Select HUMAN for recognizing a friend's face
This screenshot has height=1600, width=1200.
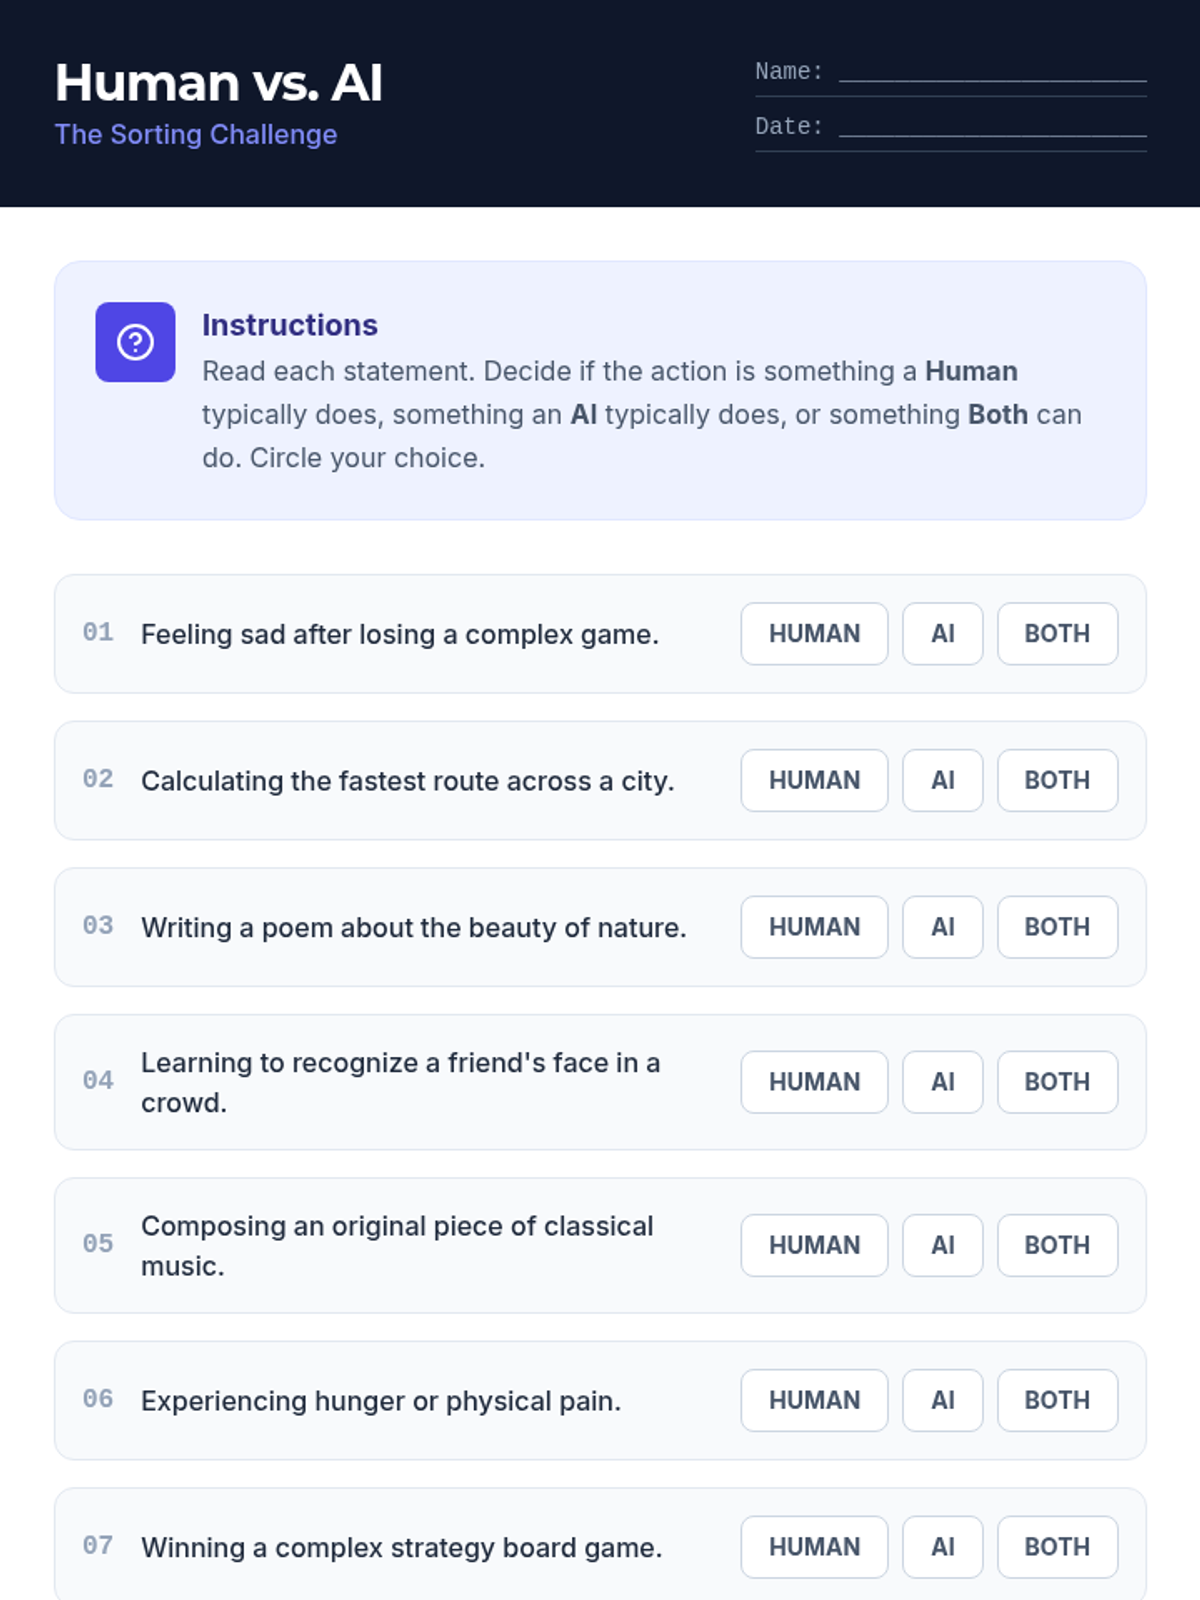(814, 1082)
